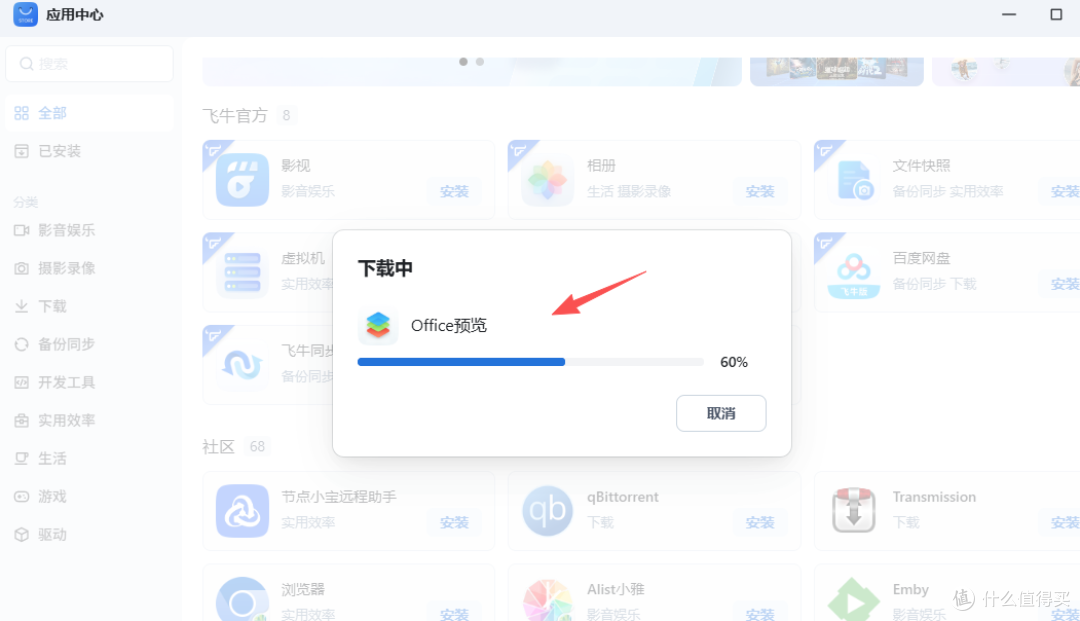Open the game banner thumbnail

[x=837, y=72]
